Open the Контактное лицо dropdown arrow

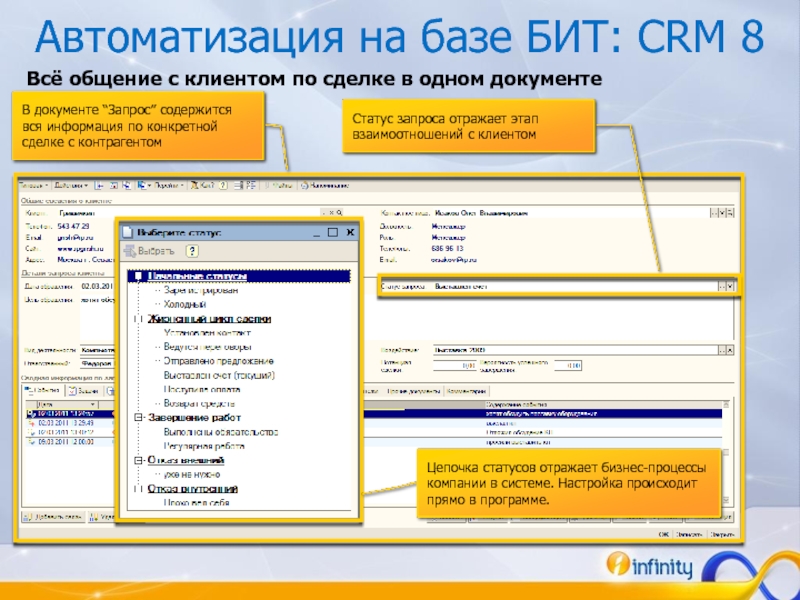[x=722, y=213]
